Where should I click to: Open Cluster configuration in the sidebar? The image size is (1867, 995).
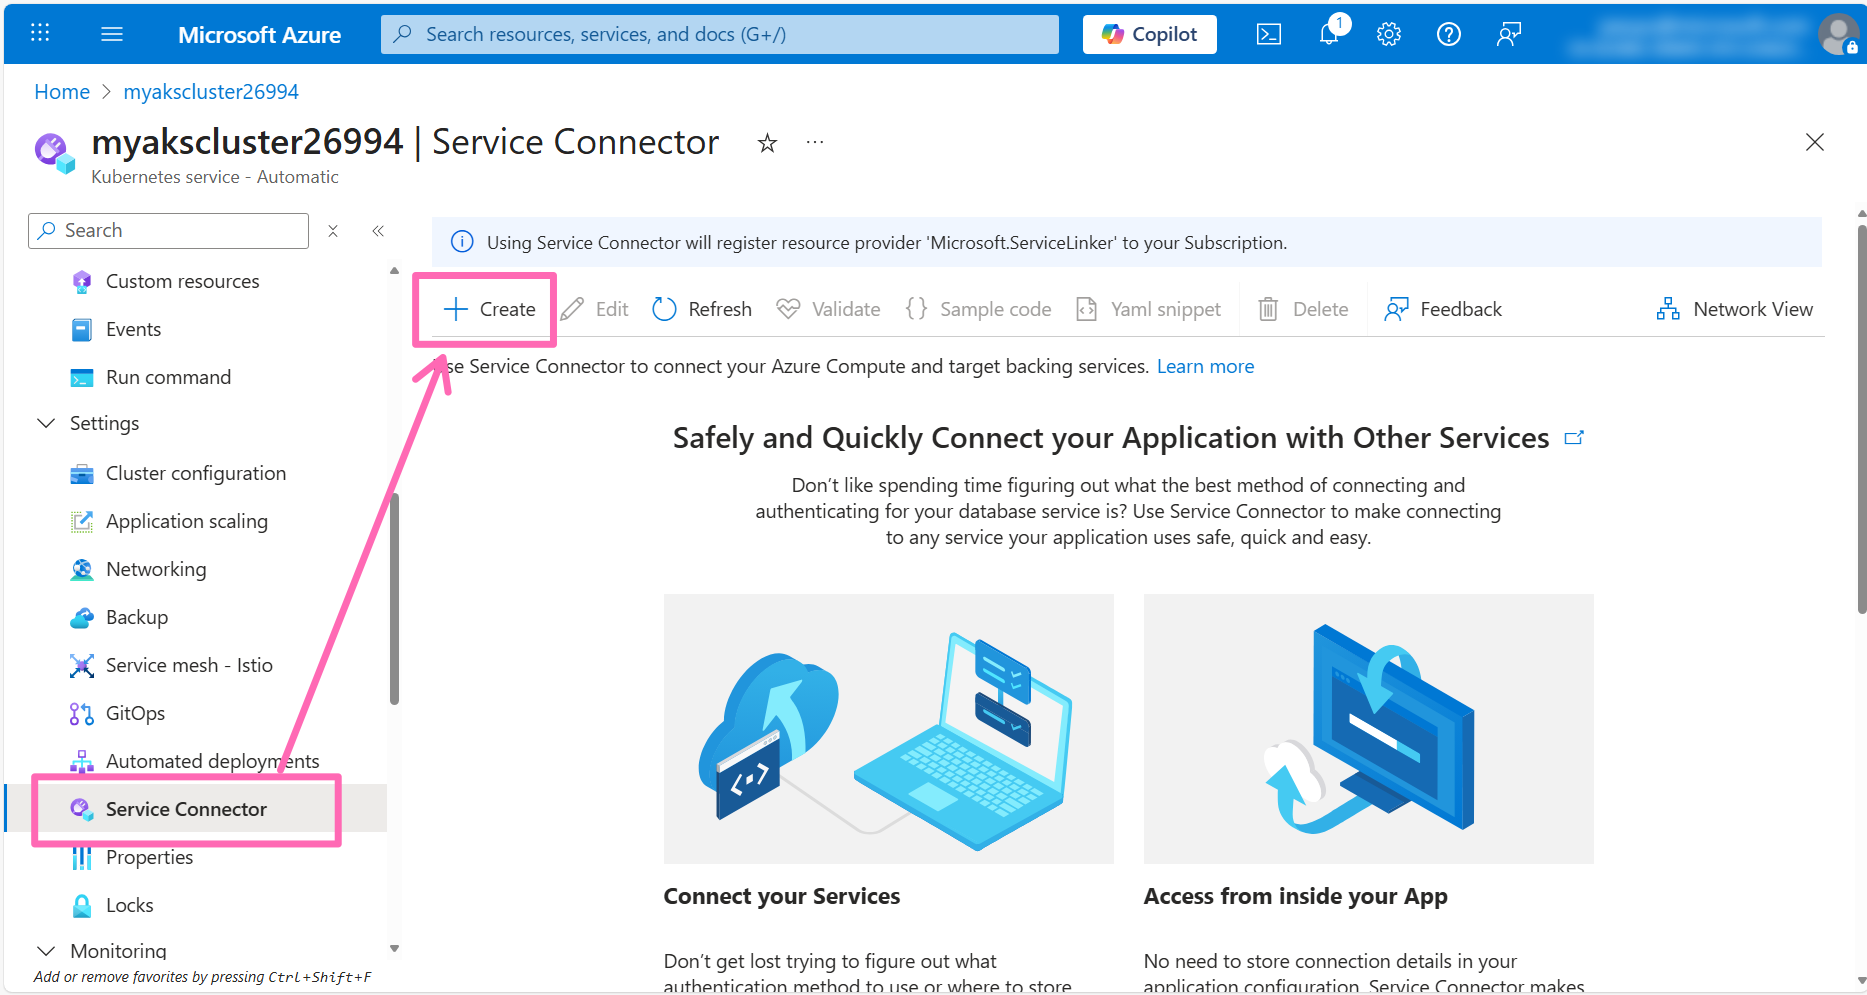pyautogui.click(x=195, y=473)
